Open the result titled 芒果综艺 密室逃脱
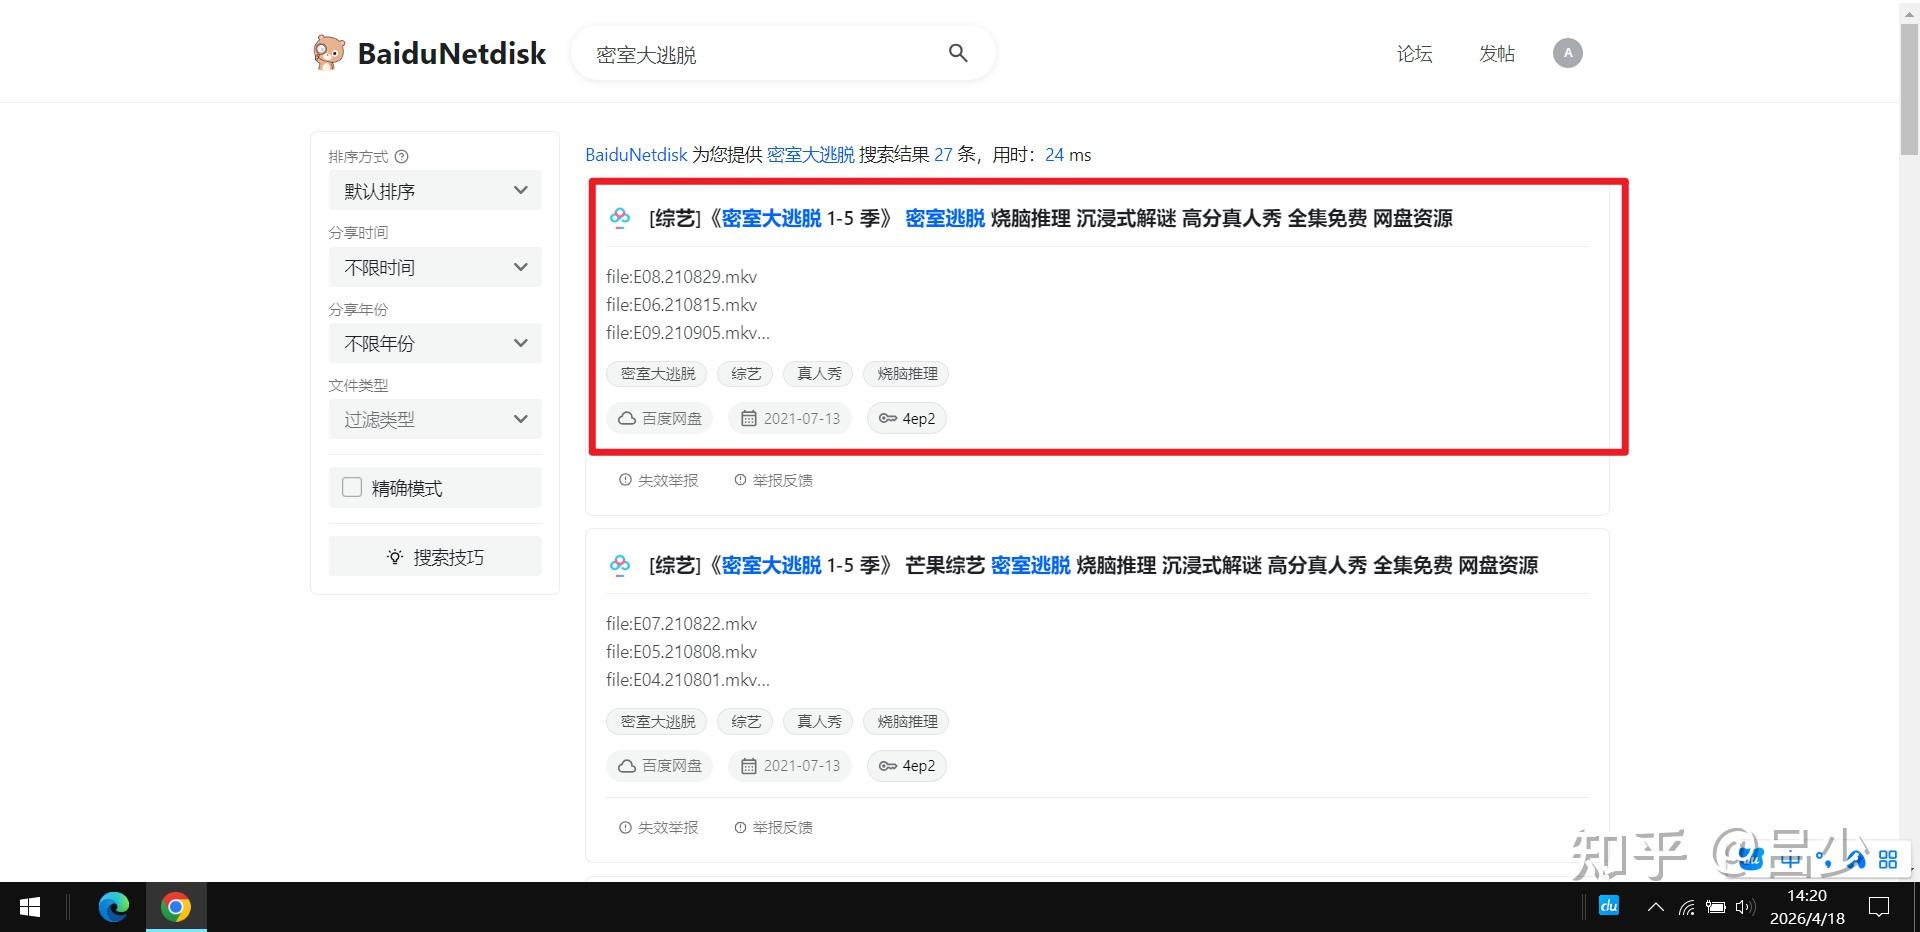1920x932 pixels. [1093, 565]
